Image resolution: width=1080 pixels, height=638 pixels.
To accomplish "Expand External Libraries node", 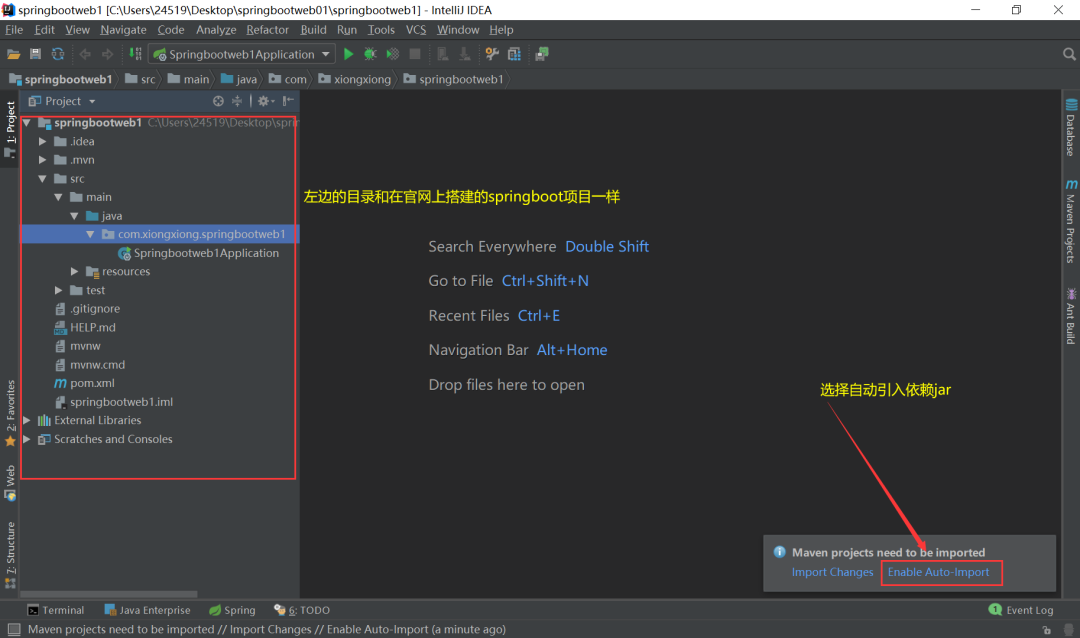I will point(27,420).
